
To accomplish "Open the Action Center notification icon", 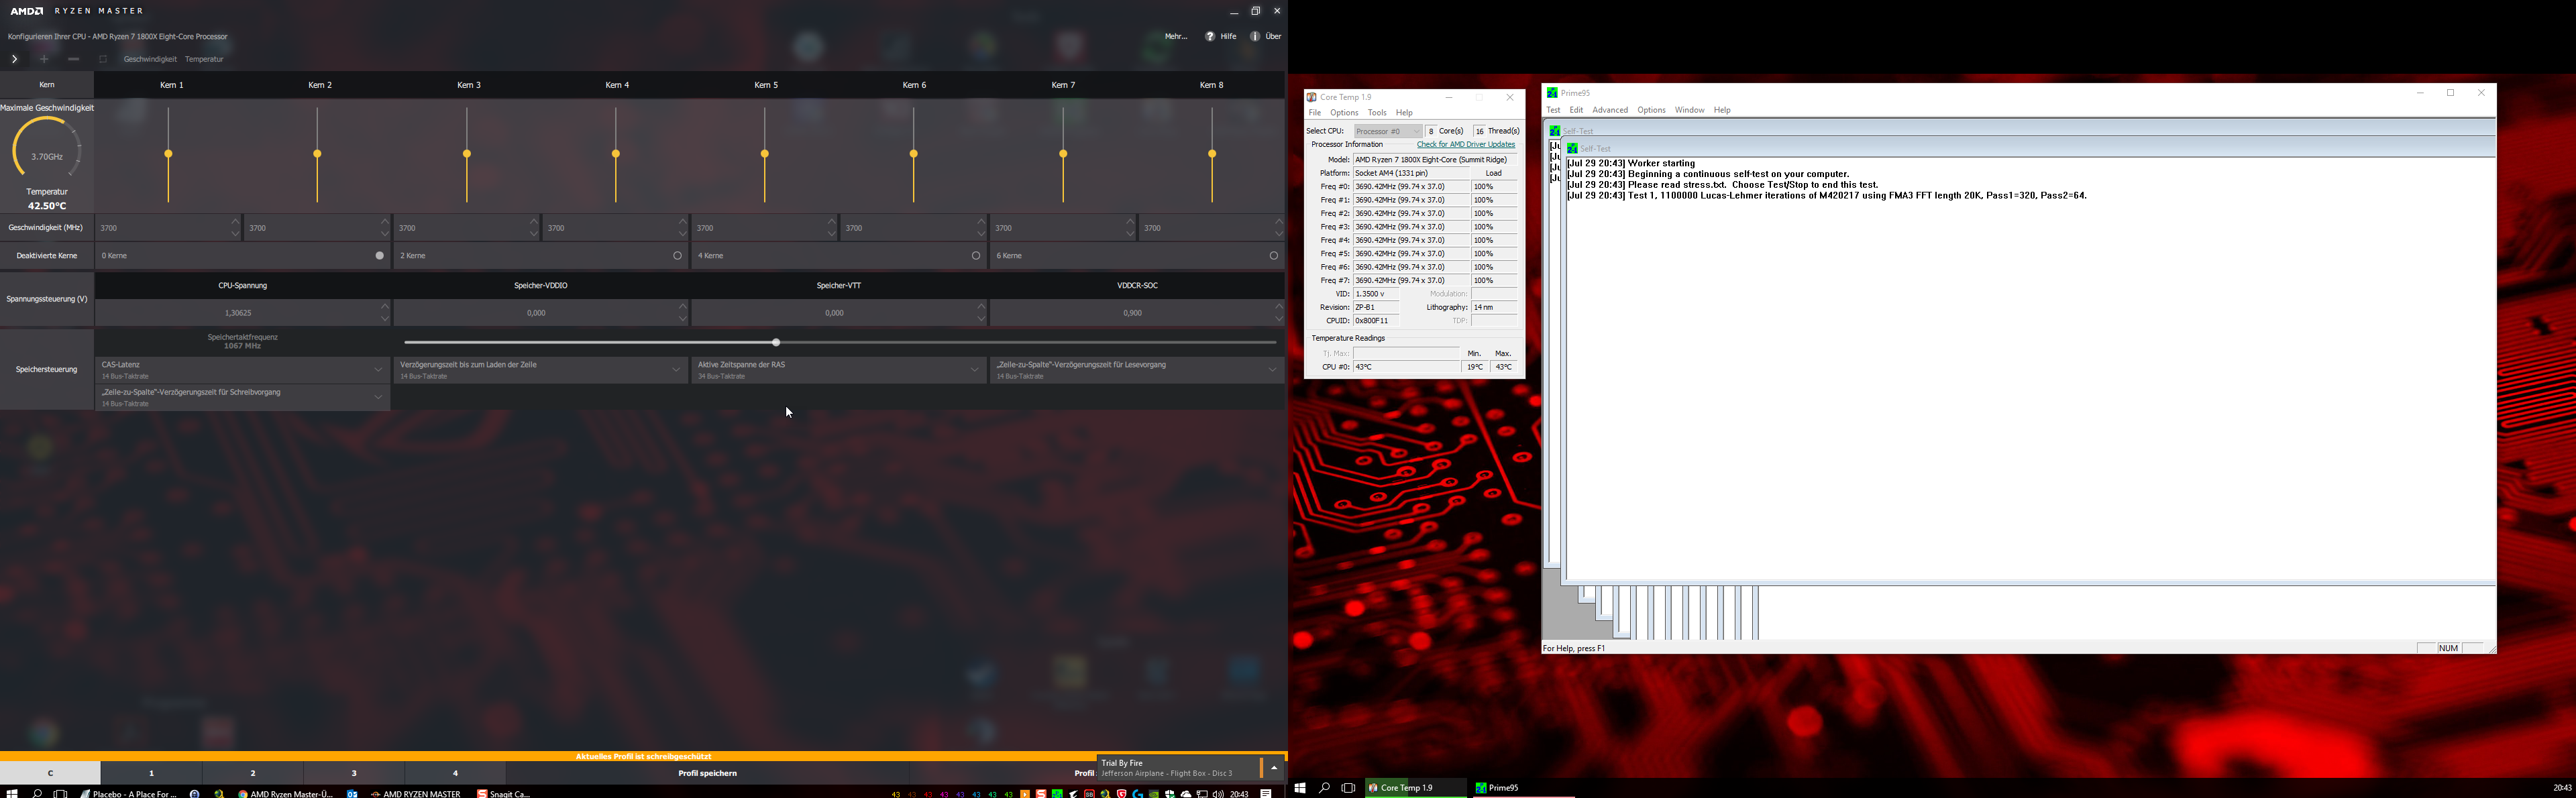I will point(1266,793).
